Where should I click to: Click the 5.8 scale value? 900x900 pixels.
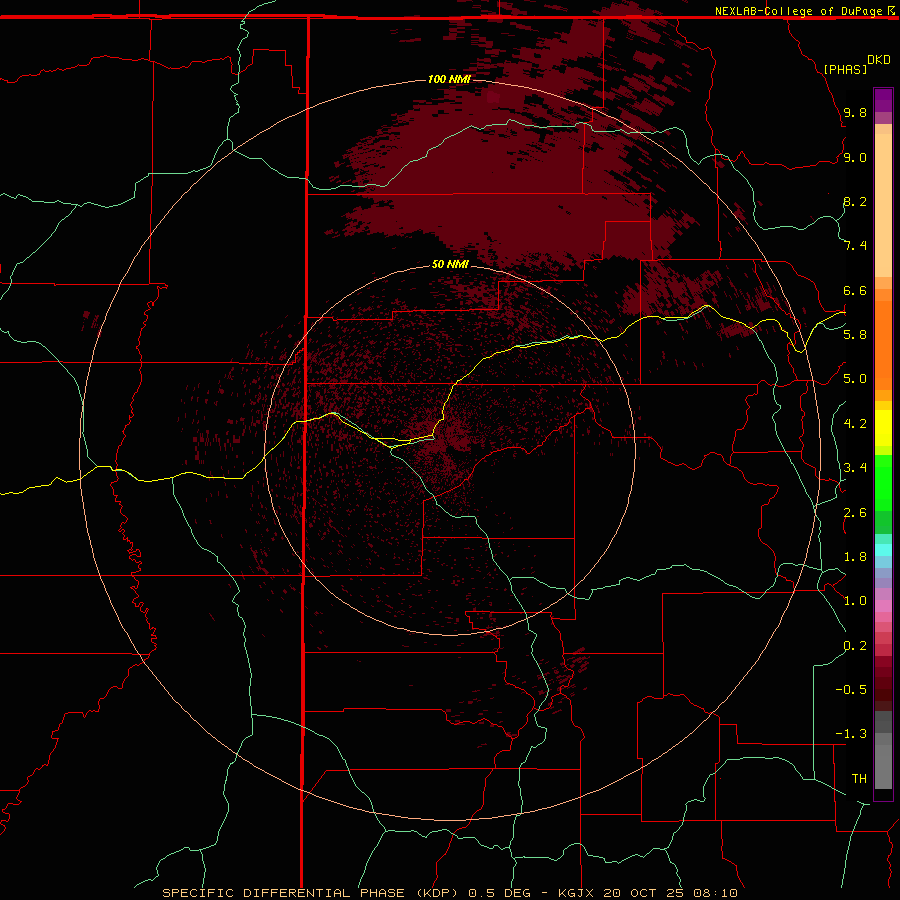coord(855,335)
